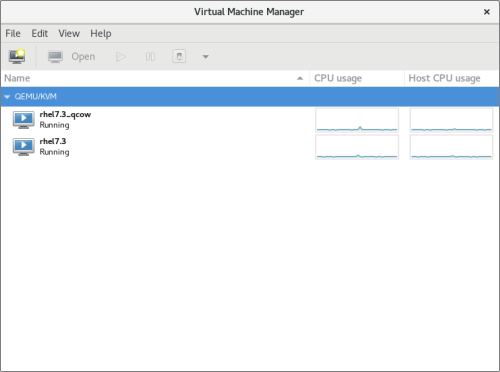The height and width of the screenshot is (372, 500).
Task: Click rhel7.3 Host CPU usage graph
Action: pyautogui.click(x=451, y=147)
